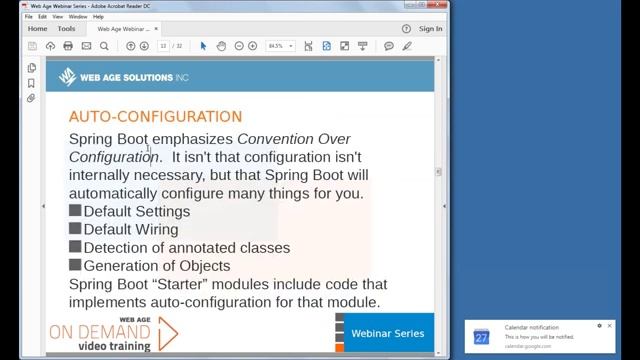
Task: Click Generation of Objects bullet text
Action: click(x=157, y=266)
